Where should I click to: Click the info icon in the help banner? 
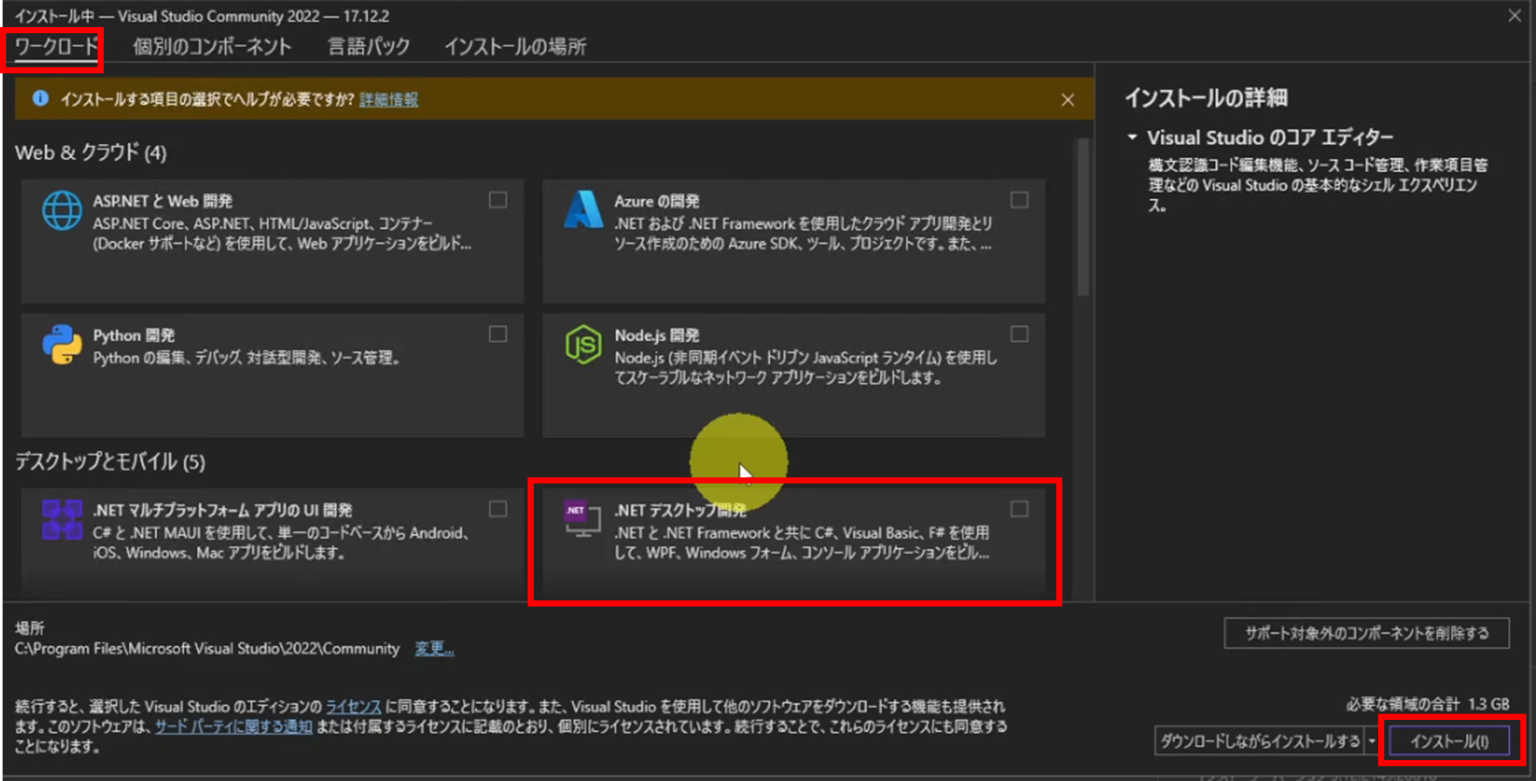pyautogui.click(x=39, y=99)
